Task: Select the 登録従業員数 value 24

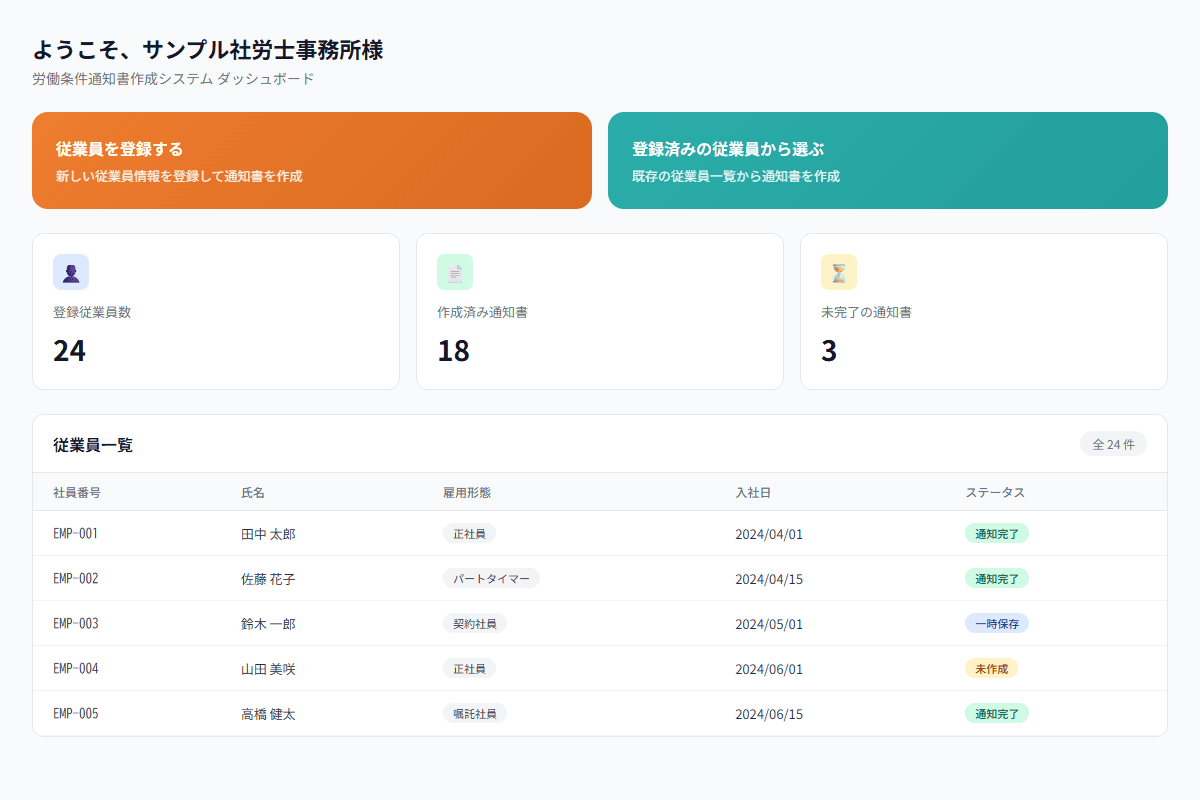Action: 70,351
